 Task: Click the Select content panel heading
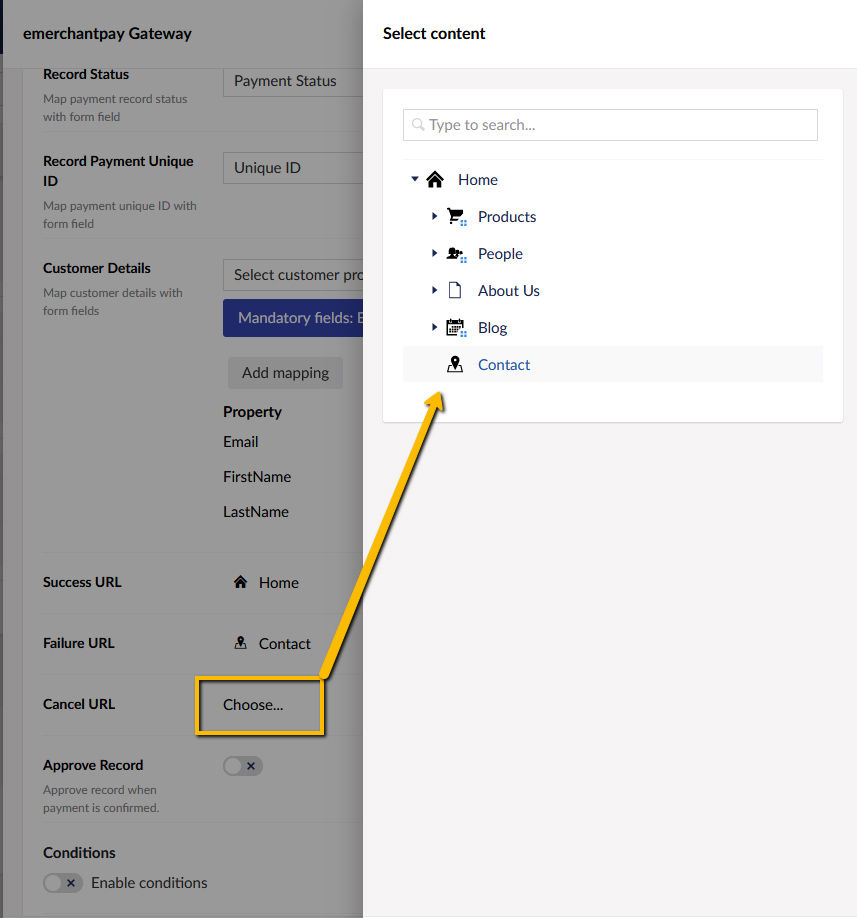click(x=434, y=34)
